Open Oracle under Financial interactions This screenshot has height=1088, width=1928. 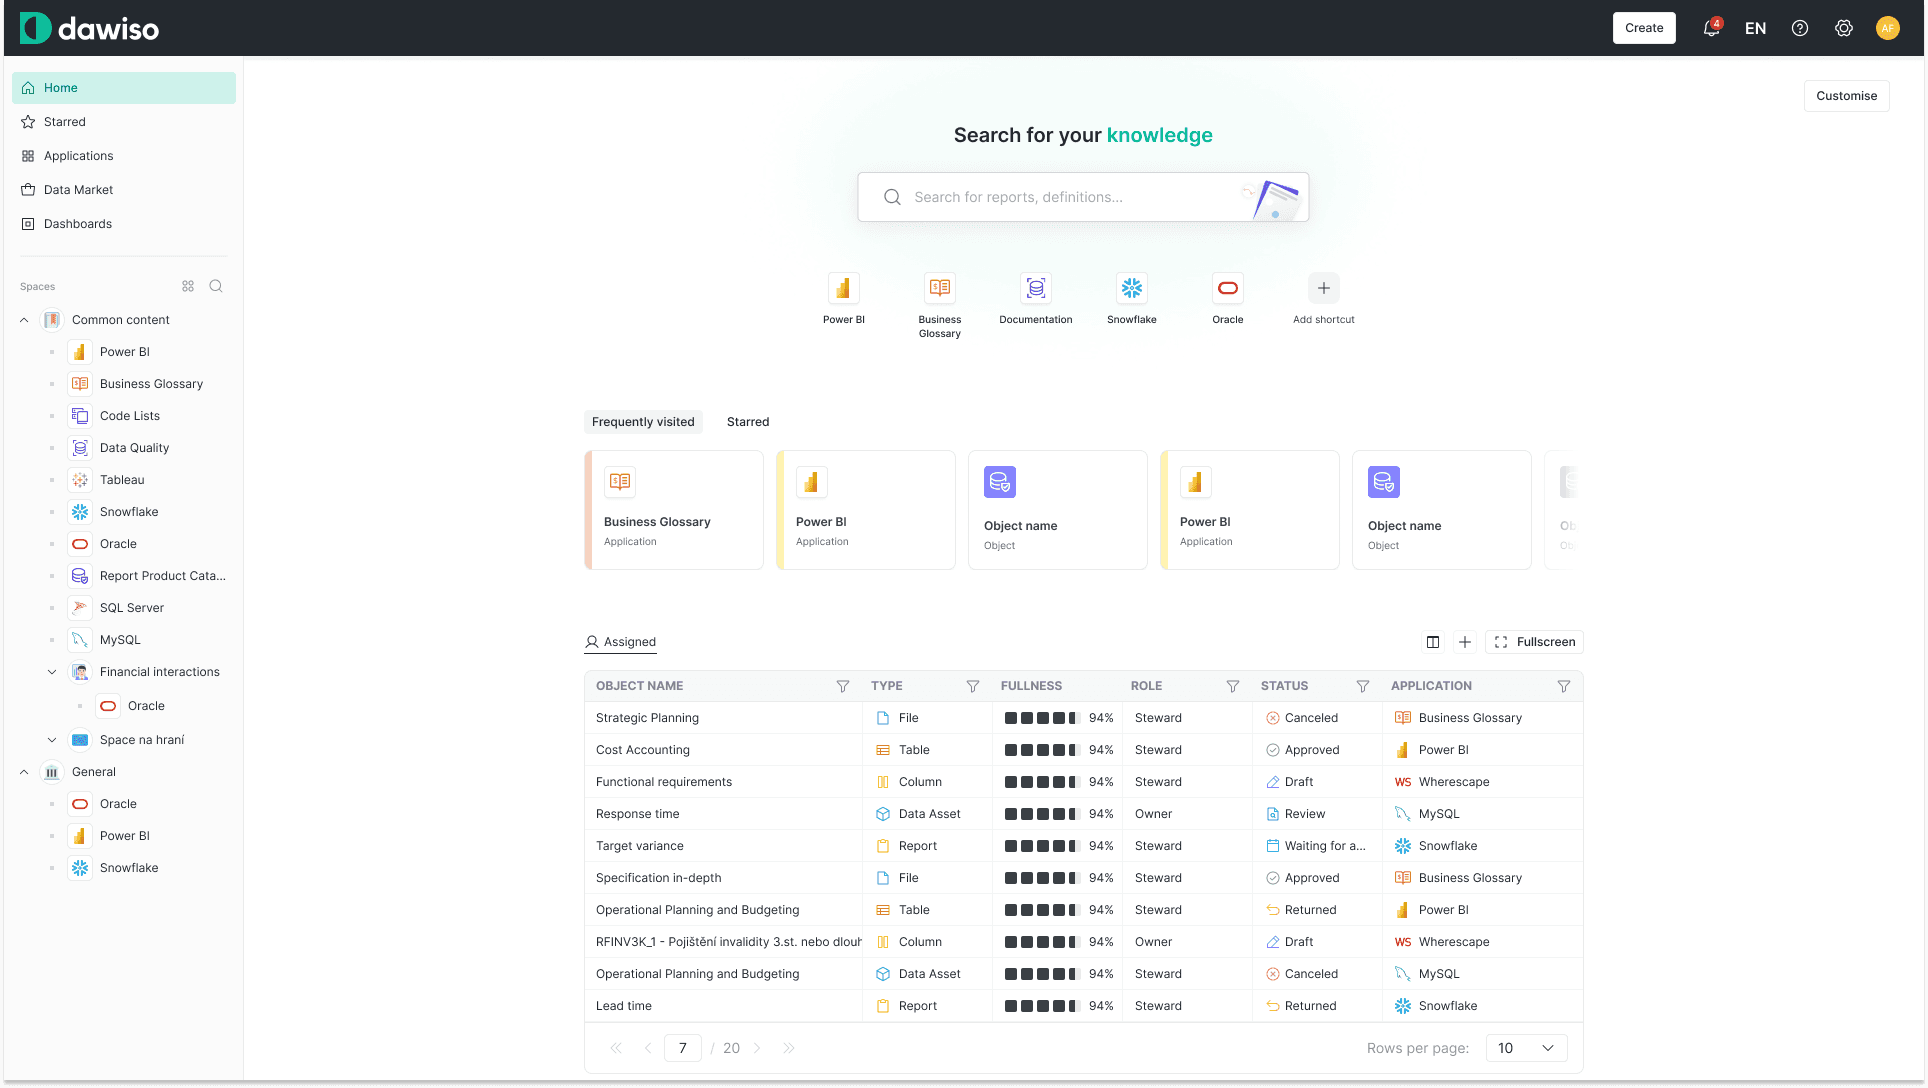point(146,706)
